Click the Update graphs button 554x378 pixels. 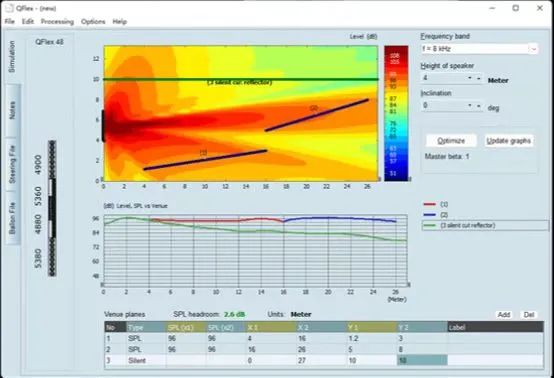click(x=508, y=141)
